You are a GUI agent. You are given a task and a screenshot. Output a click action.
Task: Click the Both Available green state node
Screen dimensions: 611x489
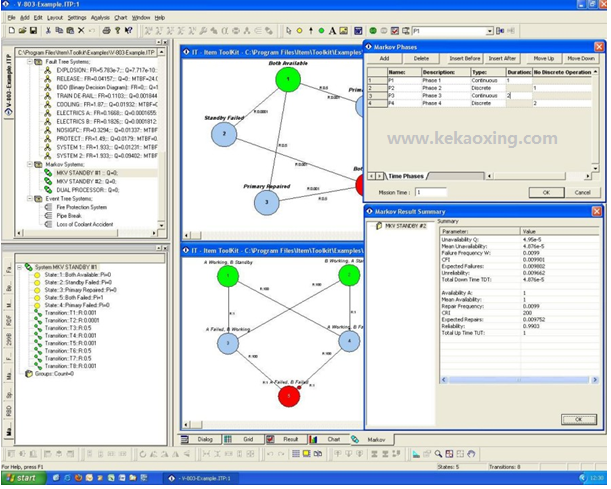coord(287,79)
